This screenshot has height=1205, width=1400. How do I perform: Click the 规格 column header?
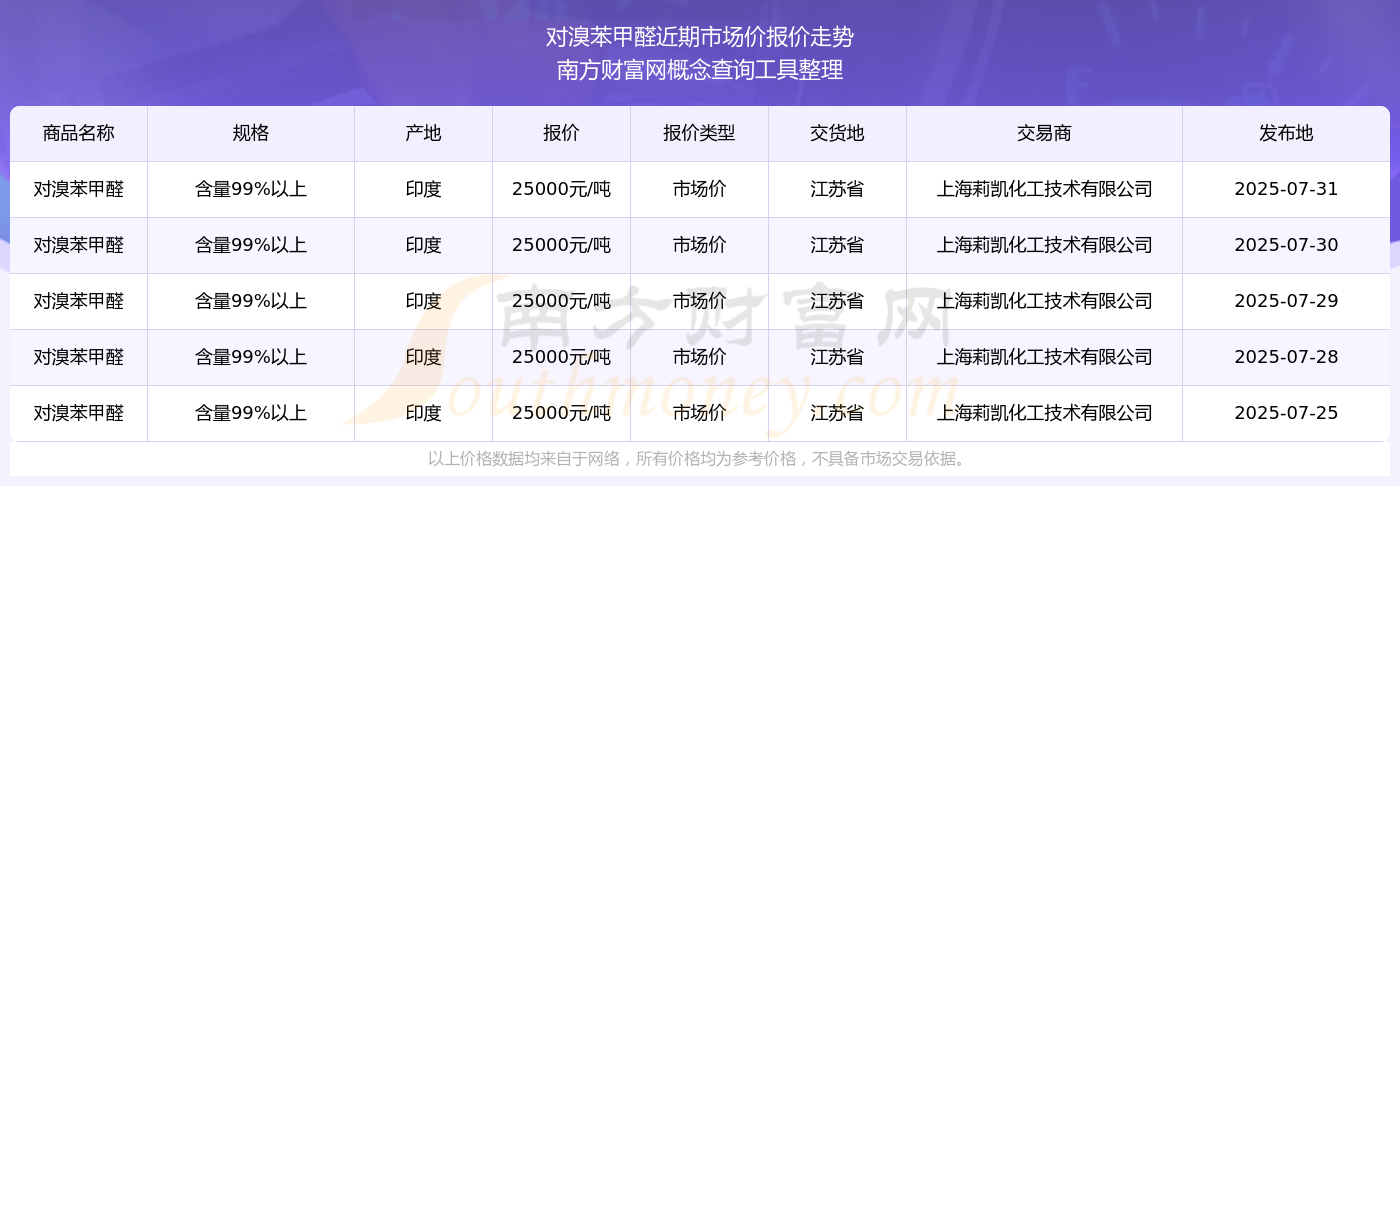click(251, 133)
